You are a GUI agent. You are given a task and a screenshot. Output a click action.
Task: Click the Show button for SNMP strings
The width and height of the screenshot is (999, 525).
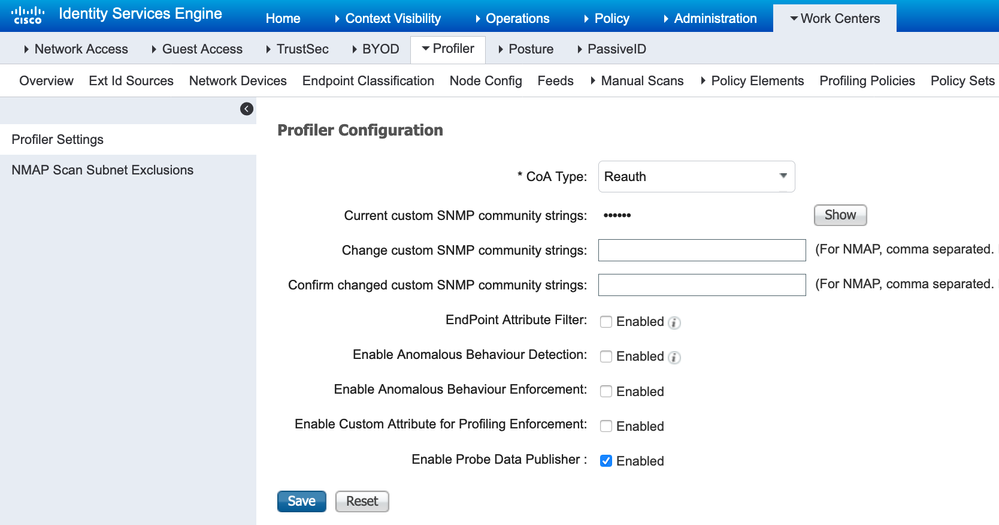(840, 215)
